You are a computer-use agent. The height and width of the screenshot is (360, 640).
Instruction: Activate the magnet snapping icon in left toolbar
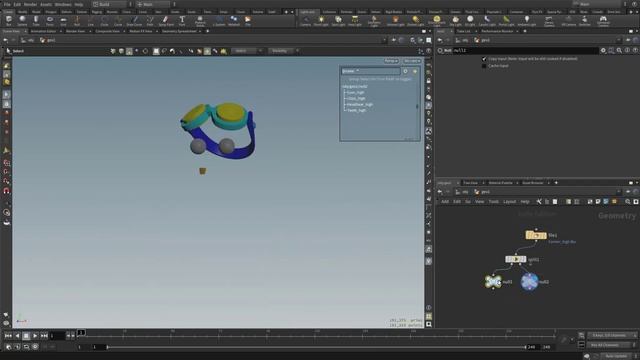7,191
